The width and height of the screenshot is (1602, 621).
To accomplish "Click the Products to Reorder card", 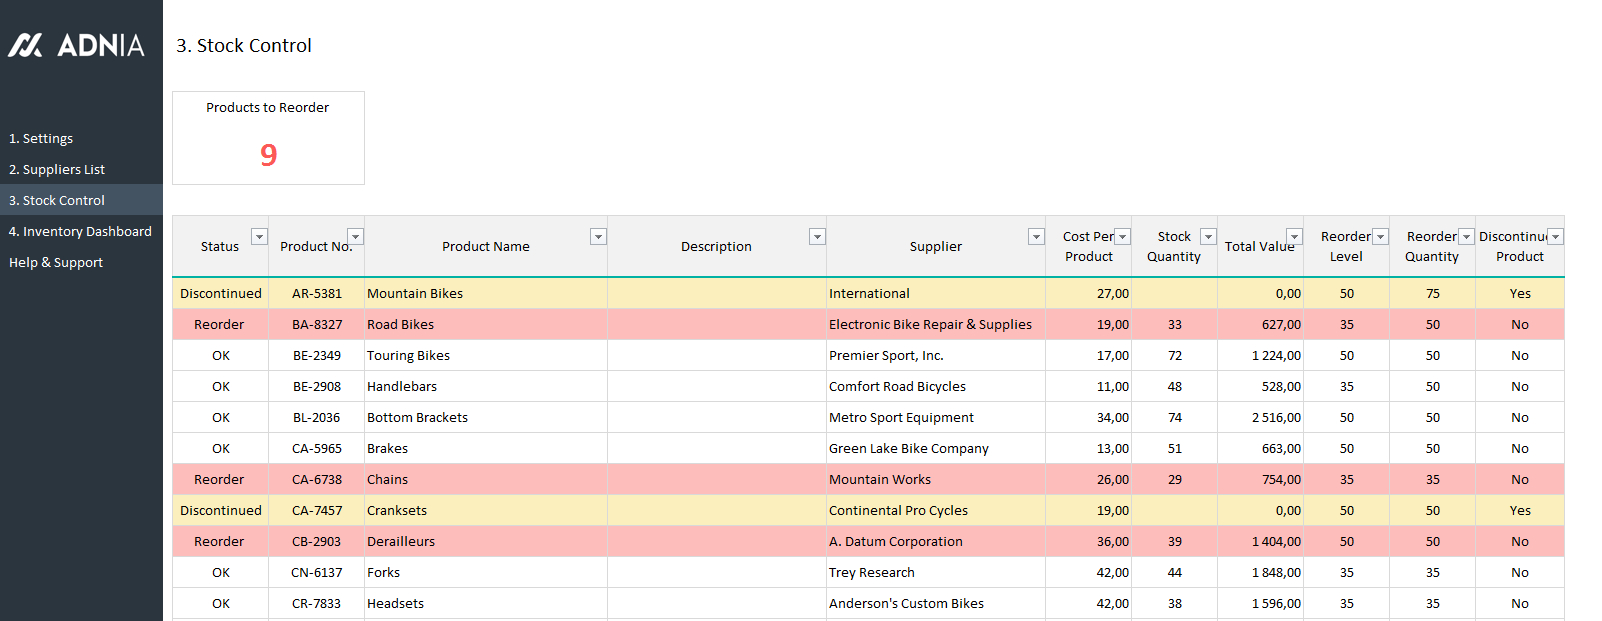I will coord(268,138).
